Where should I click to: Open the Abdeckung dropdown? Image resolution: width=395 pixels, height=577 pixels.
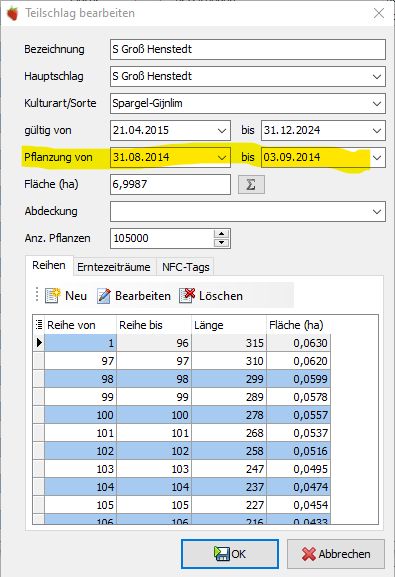pos(377,212)
